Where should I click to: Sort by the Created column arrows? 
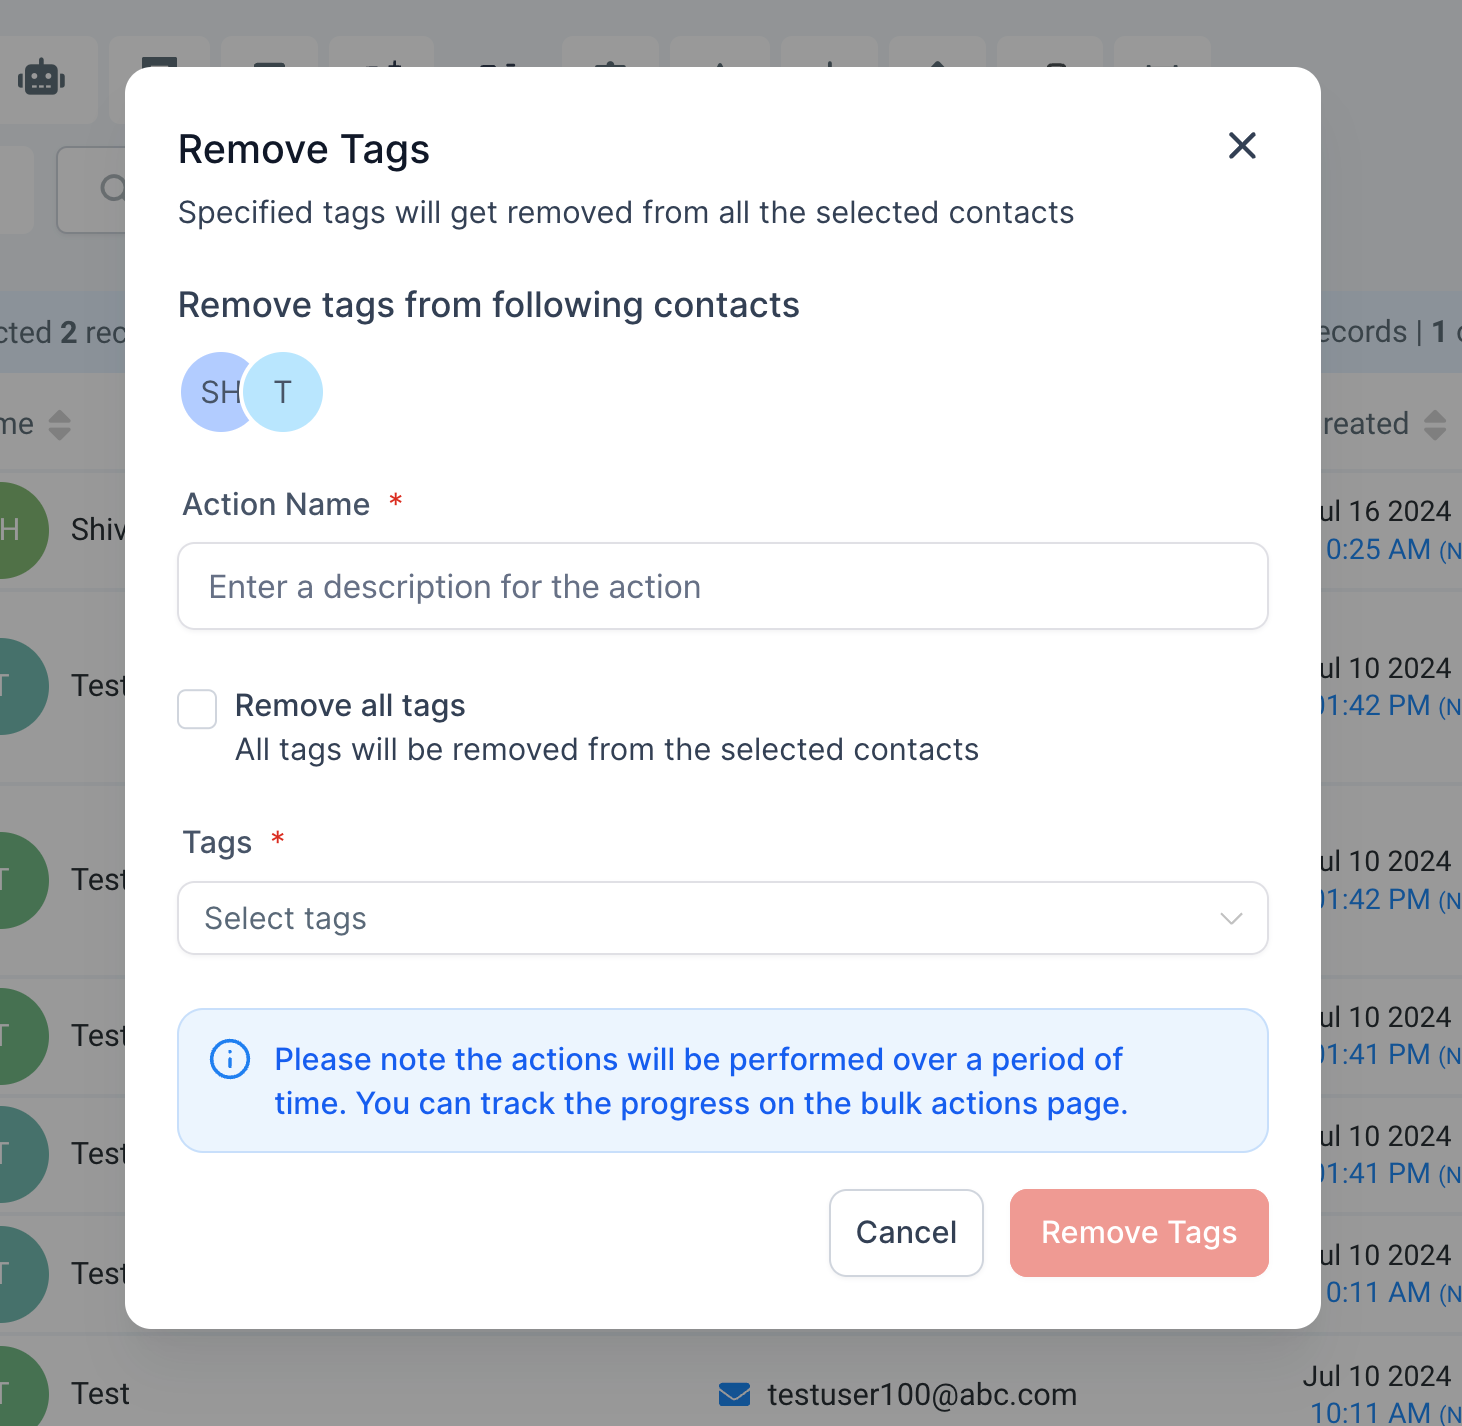(x=1435, y=424)
